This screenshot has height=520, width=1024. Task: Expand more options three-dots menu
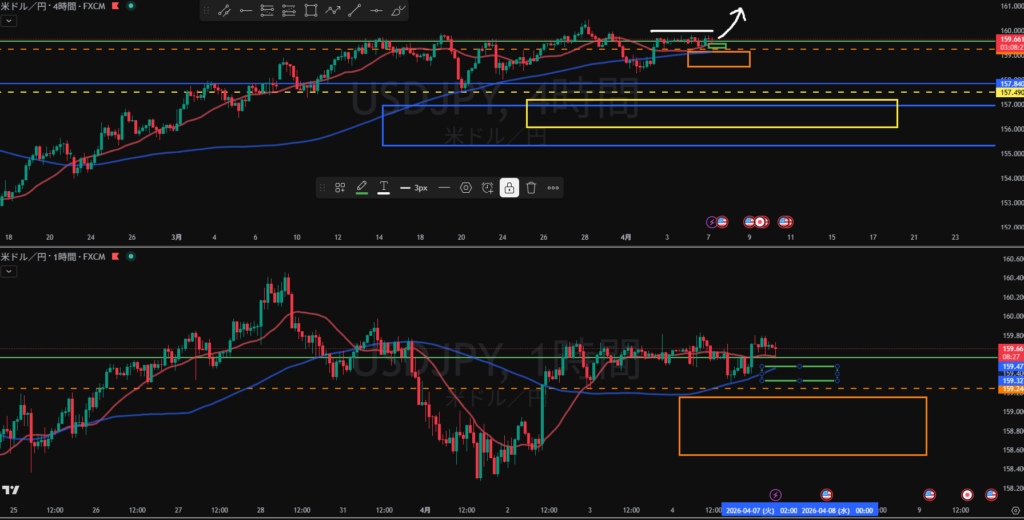[553, 187]
